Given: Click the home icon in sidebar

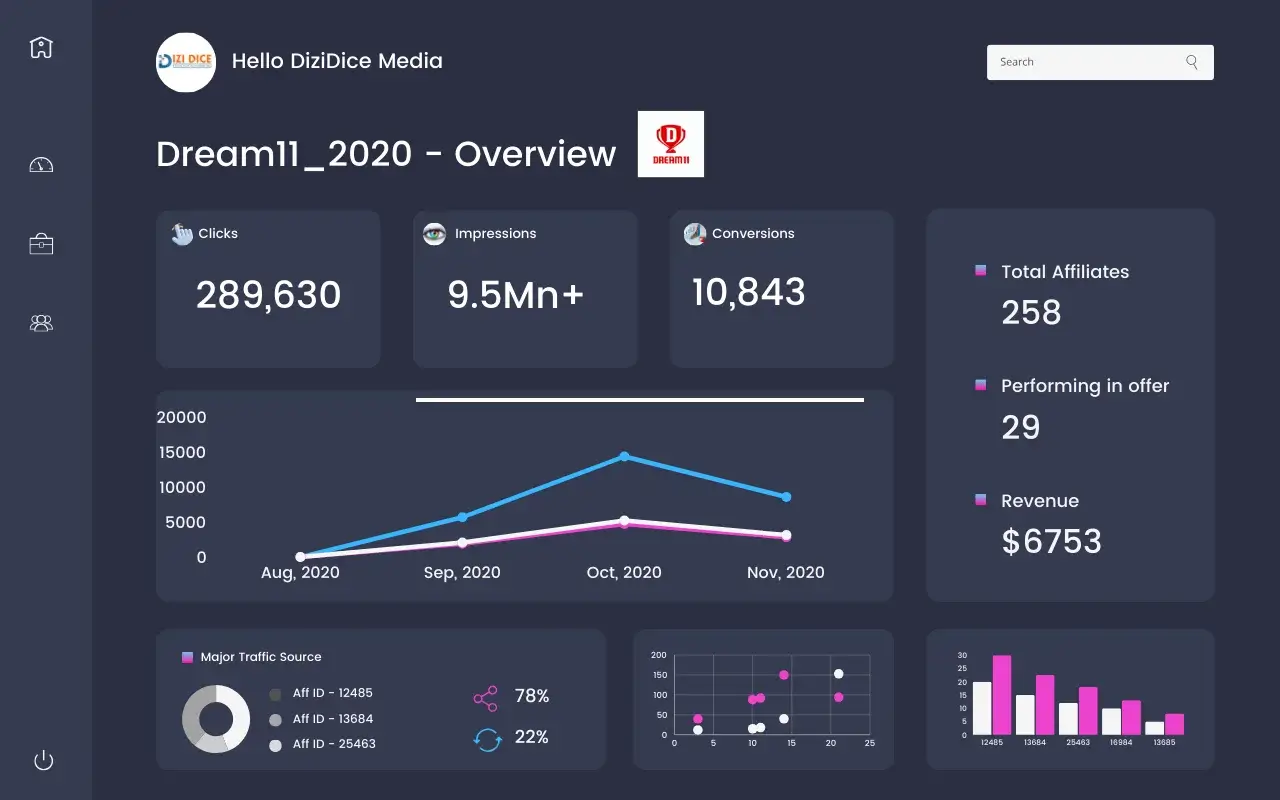Looking at the screenshot, I should click(41, 47).
